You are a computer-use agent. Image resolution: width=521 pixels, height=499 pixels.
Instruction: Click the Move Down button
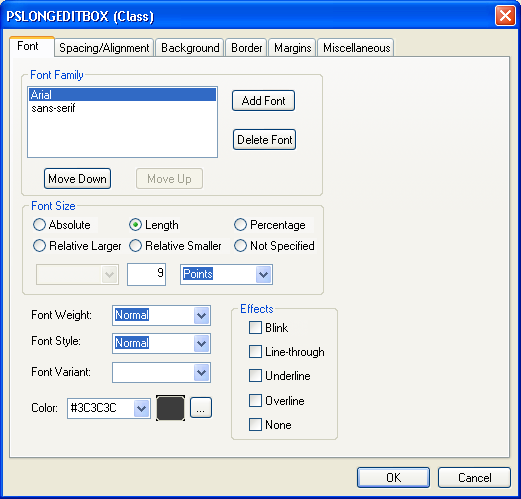[77, 179]
